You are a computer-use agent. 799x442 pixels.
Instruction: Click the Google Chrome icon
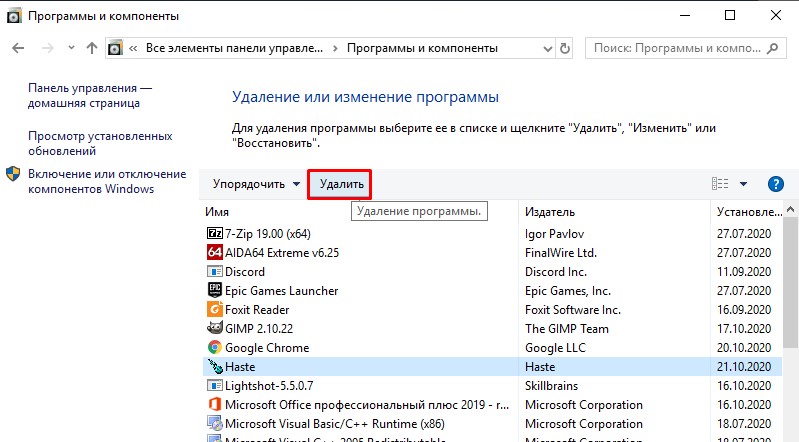point(214,347)
